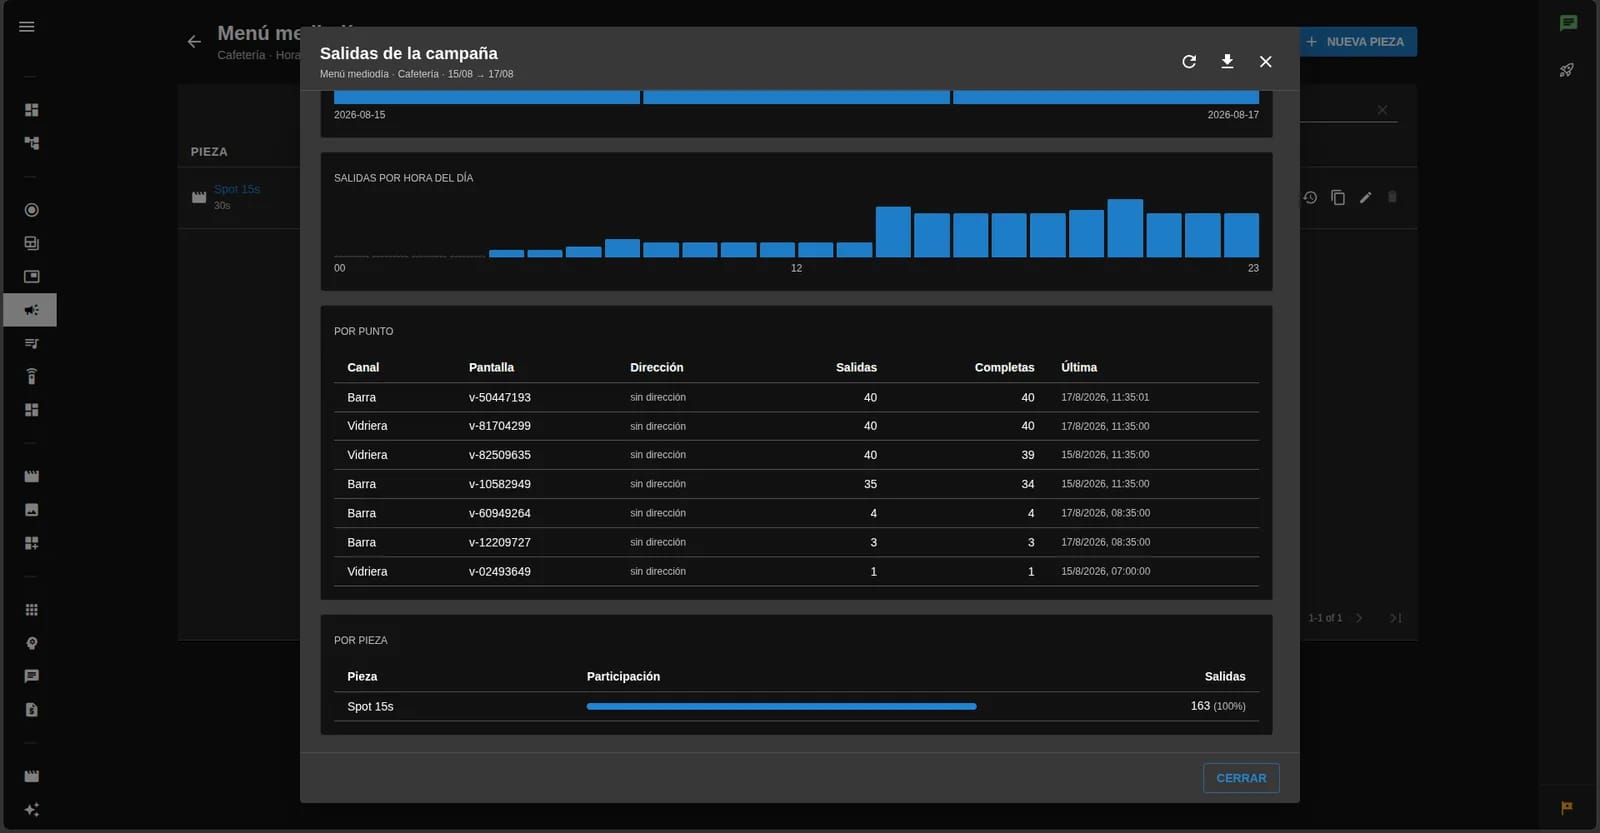Open the campaigns megaphone sidebar icon

31,310
